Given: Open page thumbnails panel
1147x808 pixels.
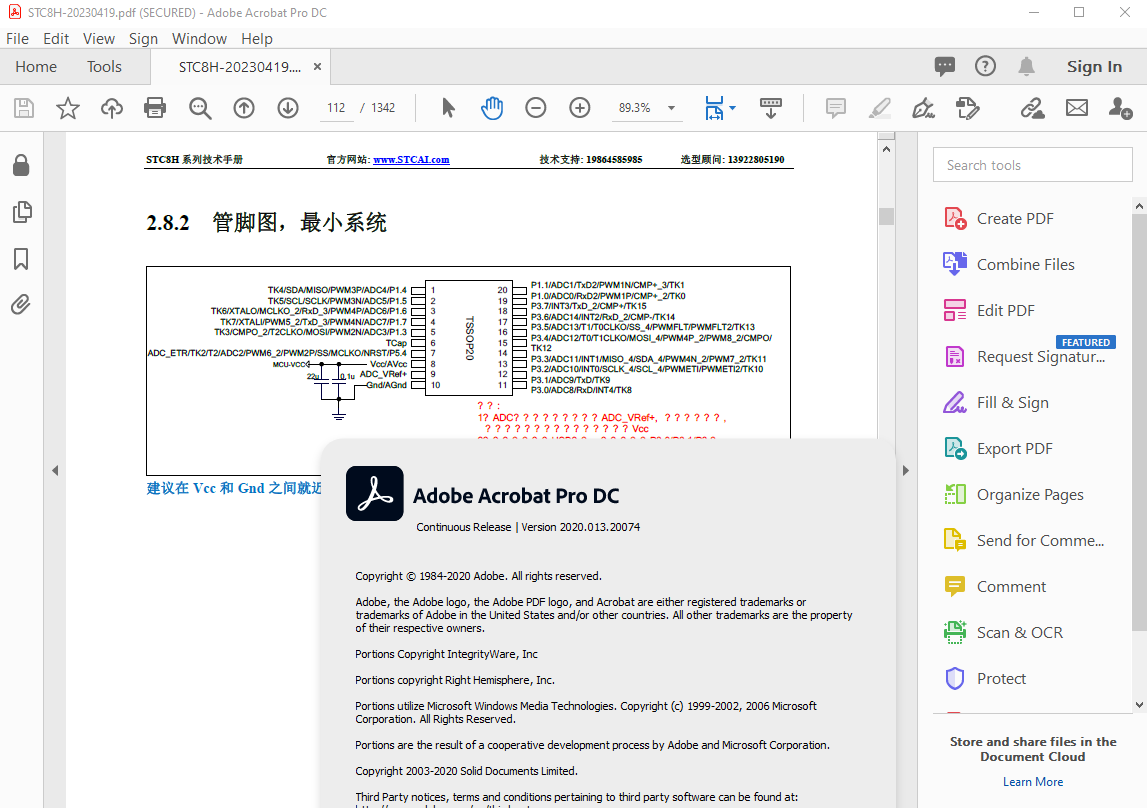Looking at the screenshot, I should coord(21,212).
